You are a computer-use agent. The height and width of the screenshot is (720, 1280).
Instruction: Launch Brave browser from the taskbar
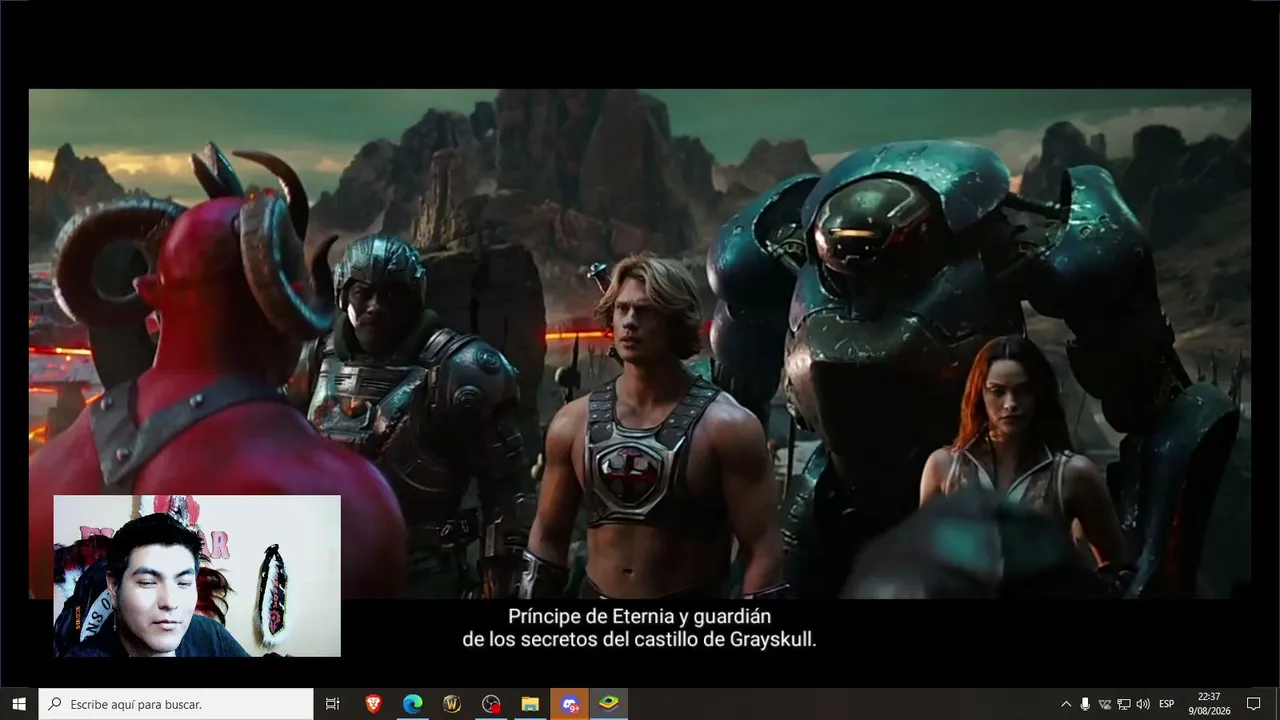373,704
